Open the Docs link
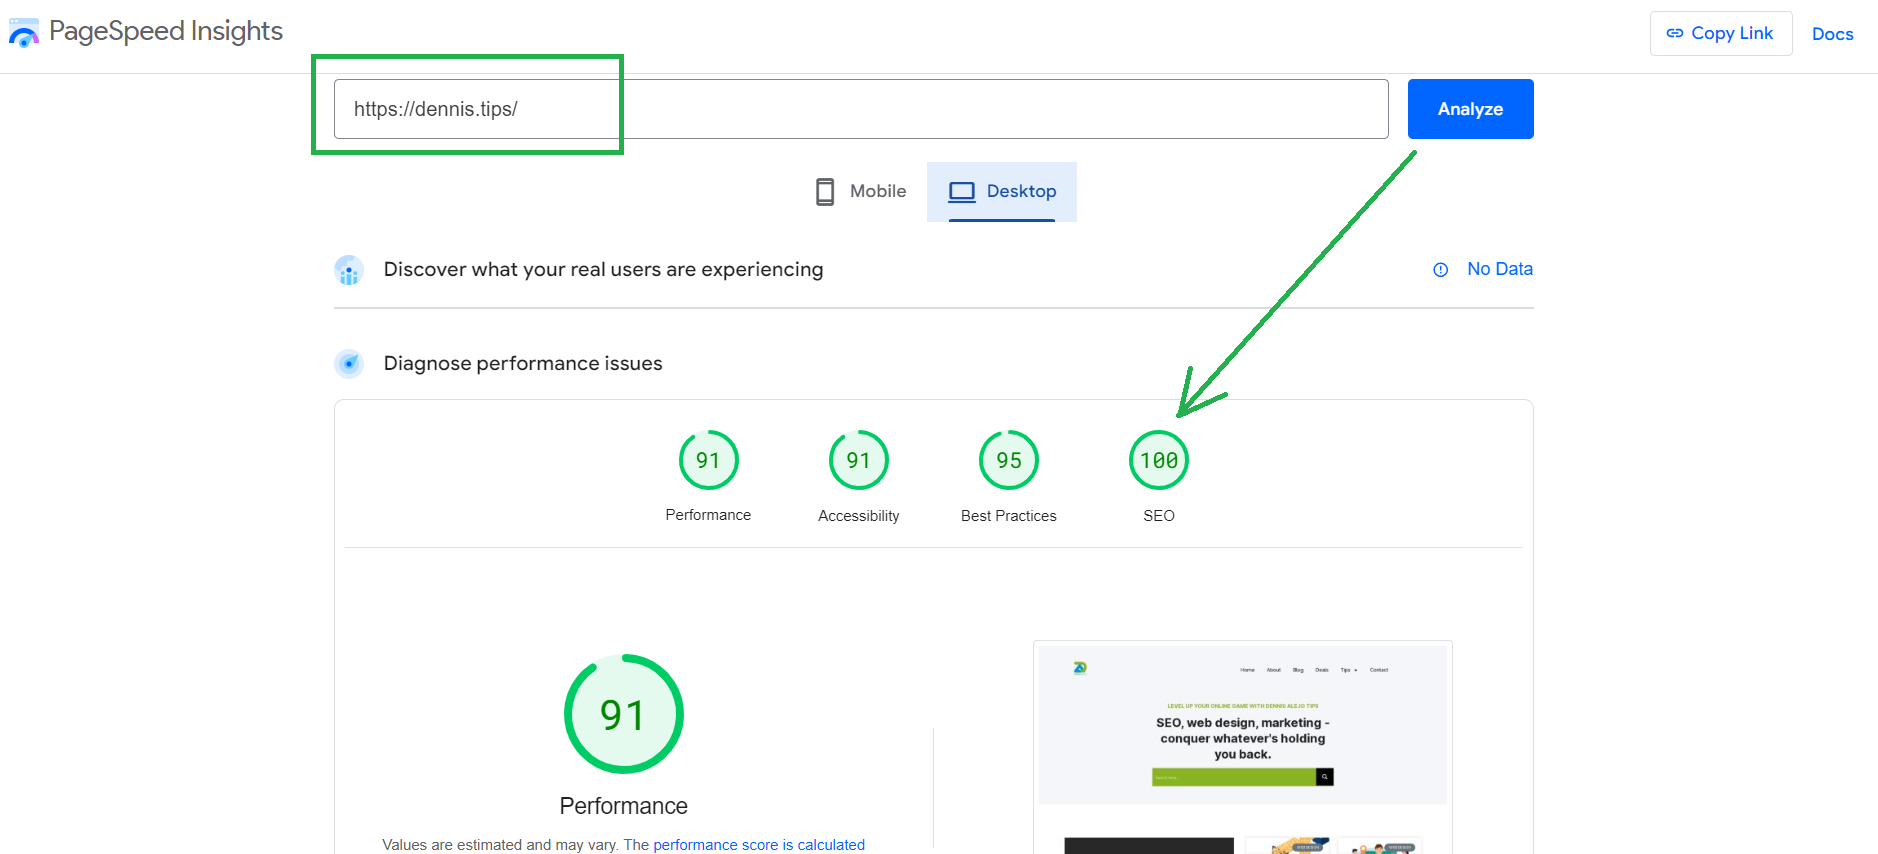 click(x=1832, y=34)
